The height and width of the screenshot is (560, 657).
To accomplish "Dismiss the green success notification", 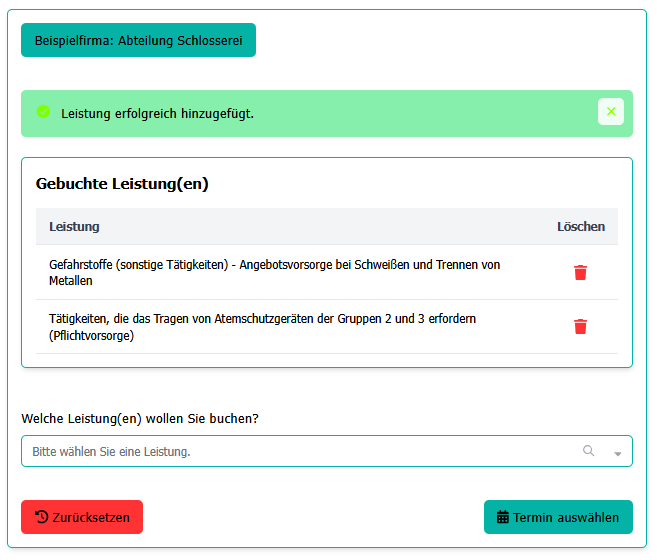I will click(610, 112).
